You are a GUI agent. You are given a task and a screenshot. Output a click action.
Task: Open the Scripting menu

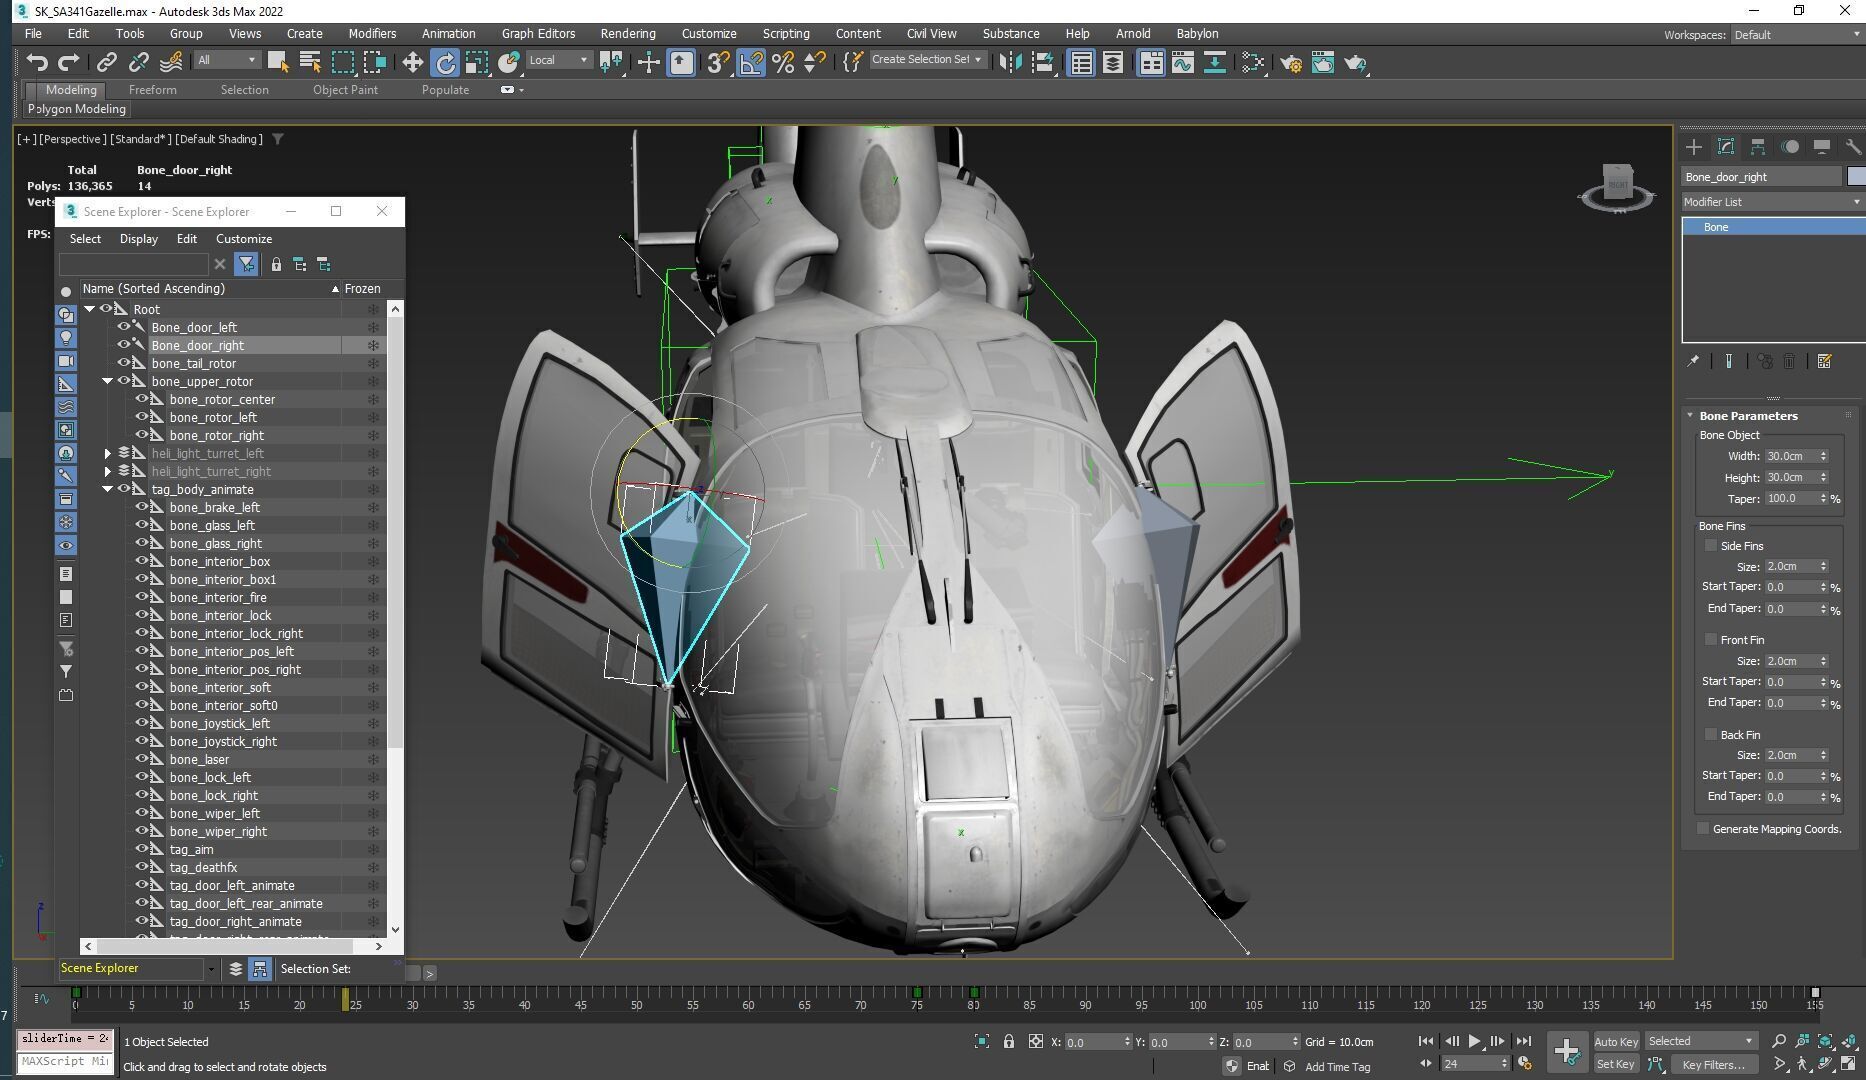coord(786,33)
